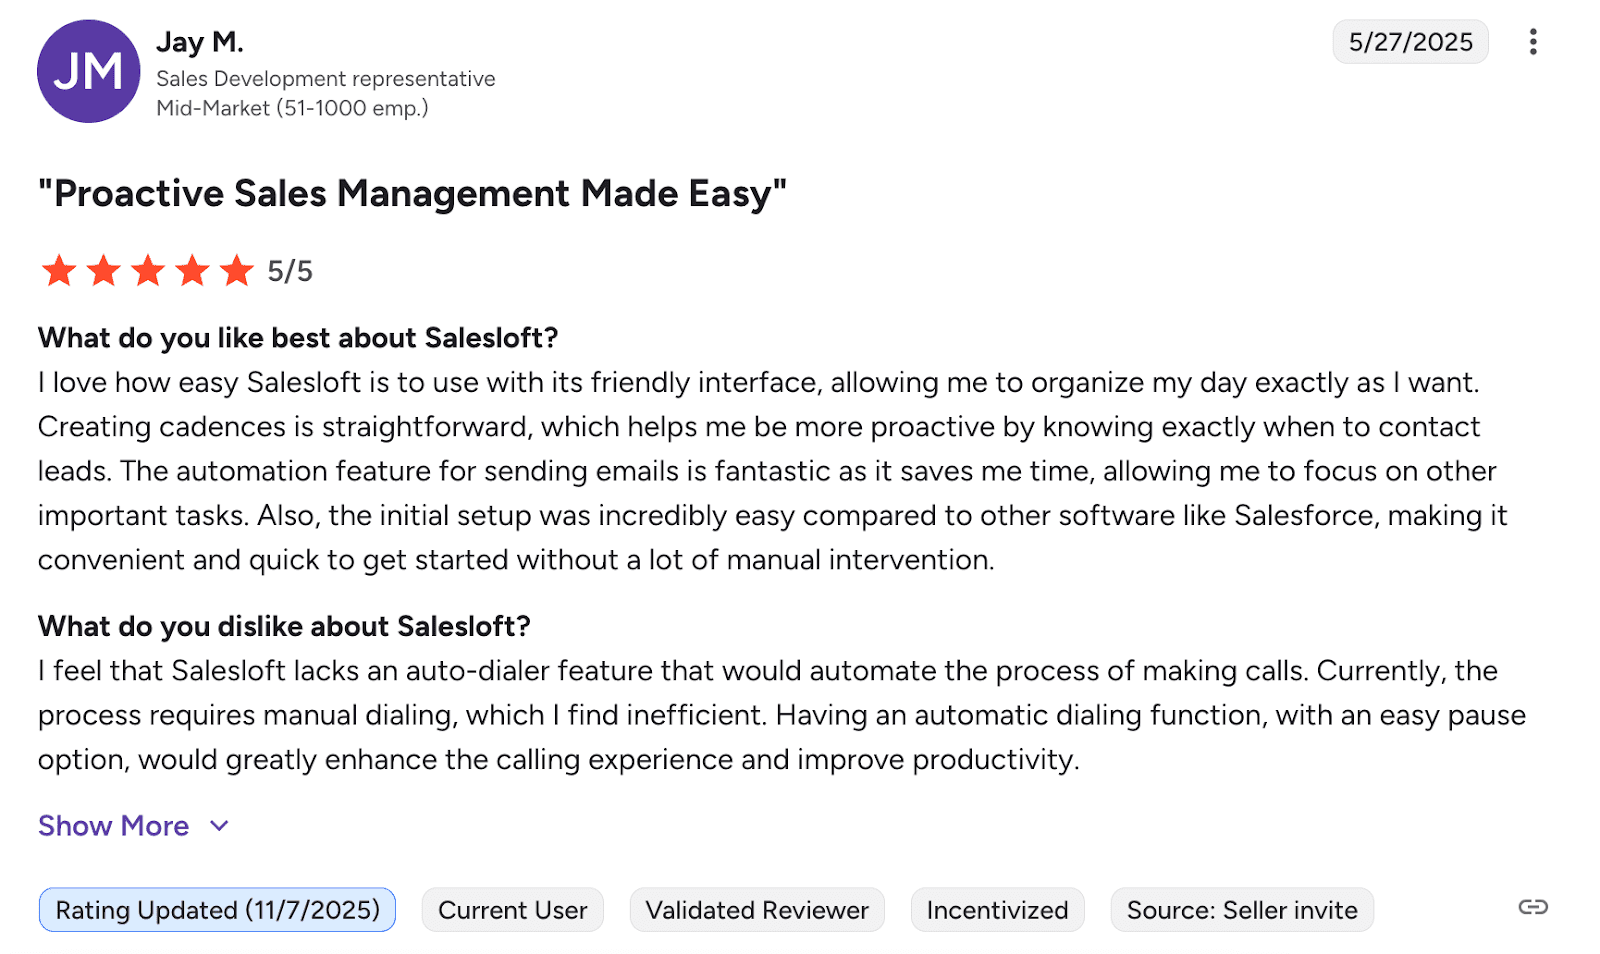Open the three-dot options menu

1532,42
